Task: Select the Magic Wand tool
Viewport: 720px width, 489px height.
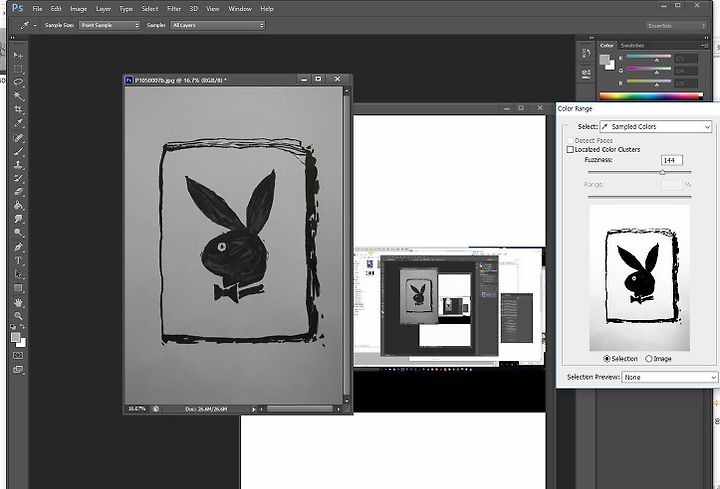Action: (x=18, y=96)
